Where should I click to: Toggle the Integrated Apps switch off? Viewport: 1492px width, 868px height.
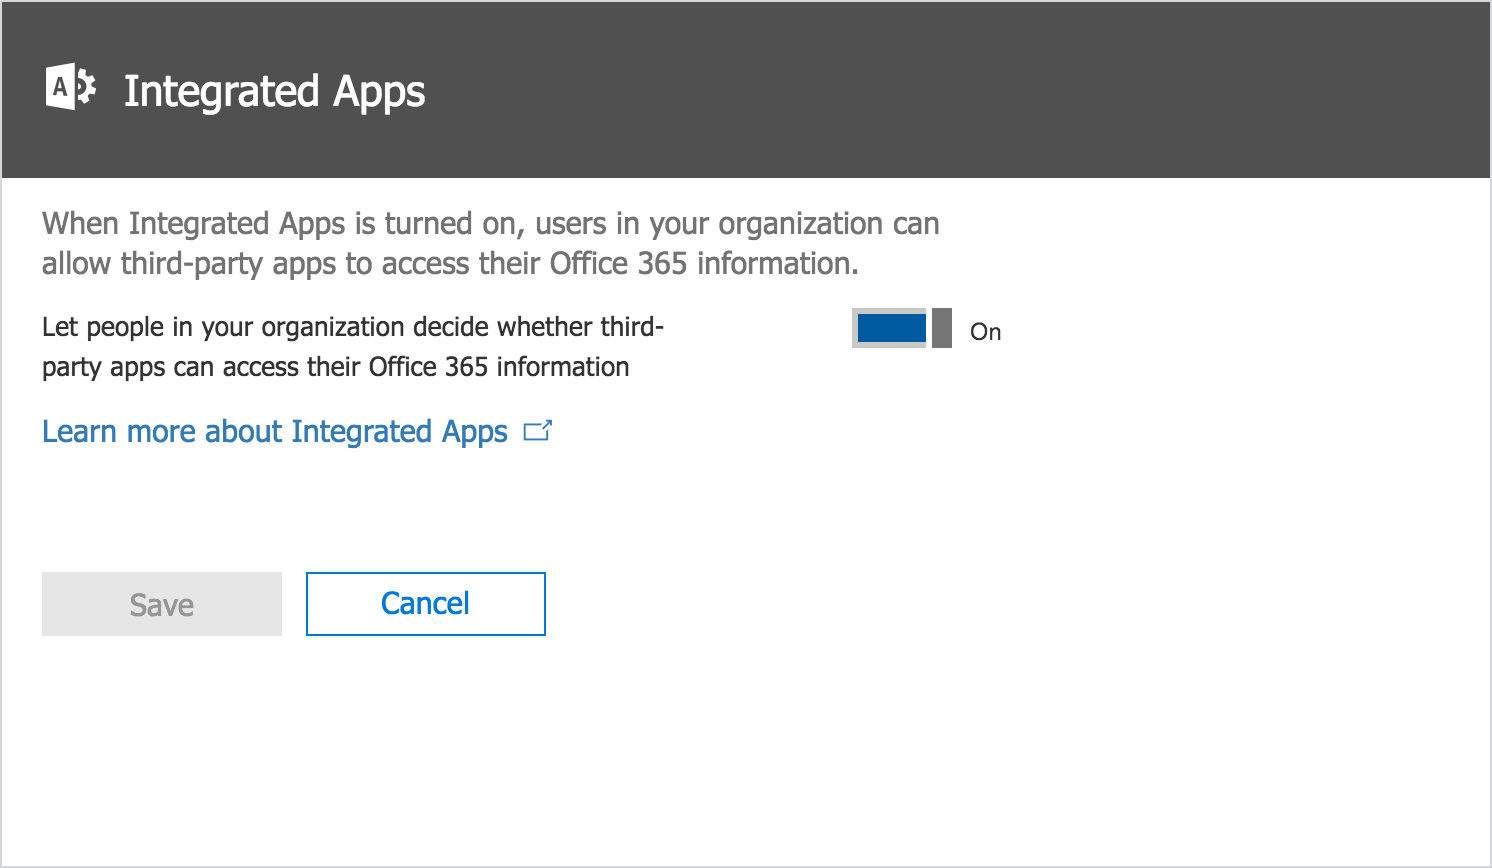coord(901,328)
